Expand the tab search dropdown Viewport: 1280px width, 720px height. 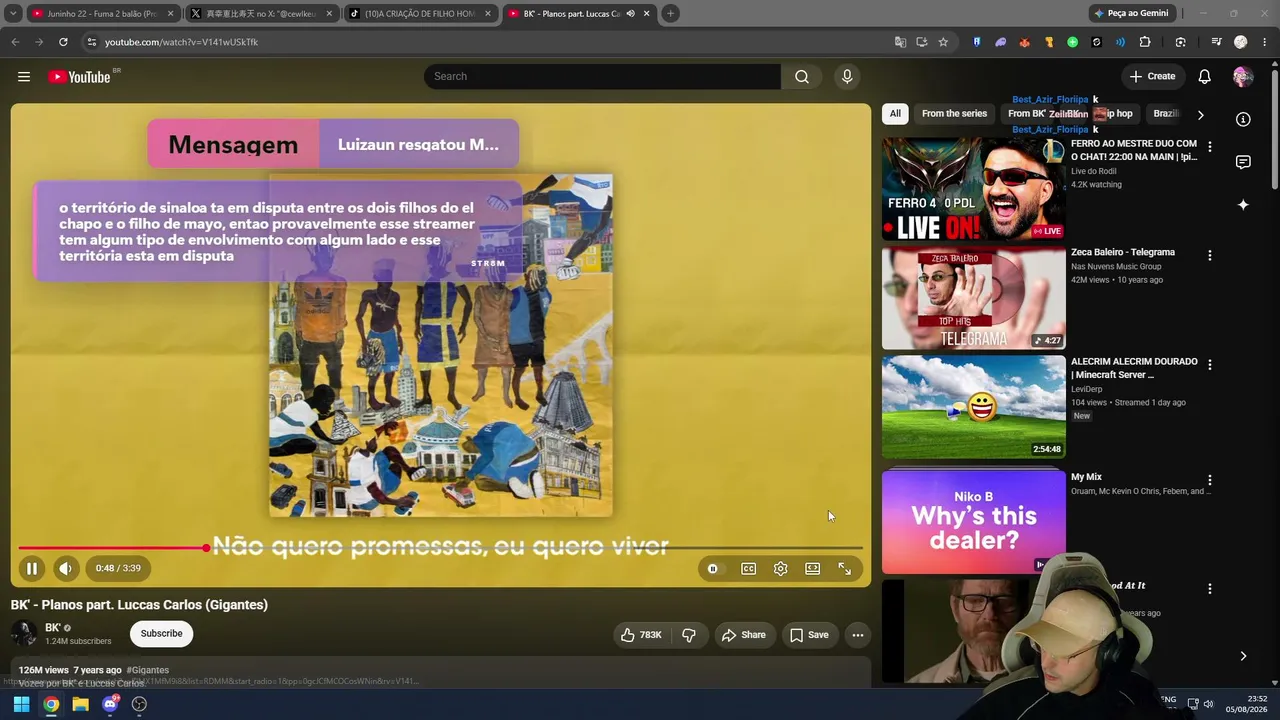[13, 14]
